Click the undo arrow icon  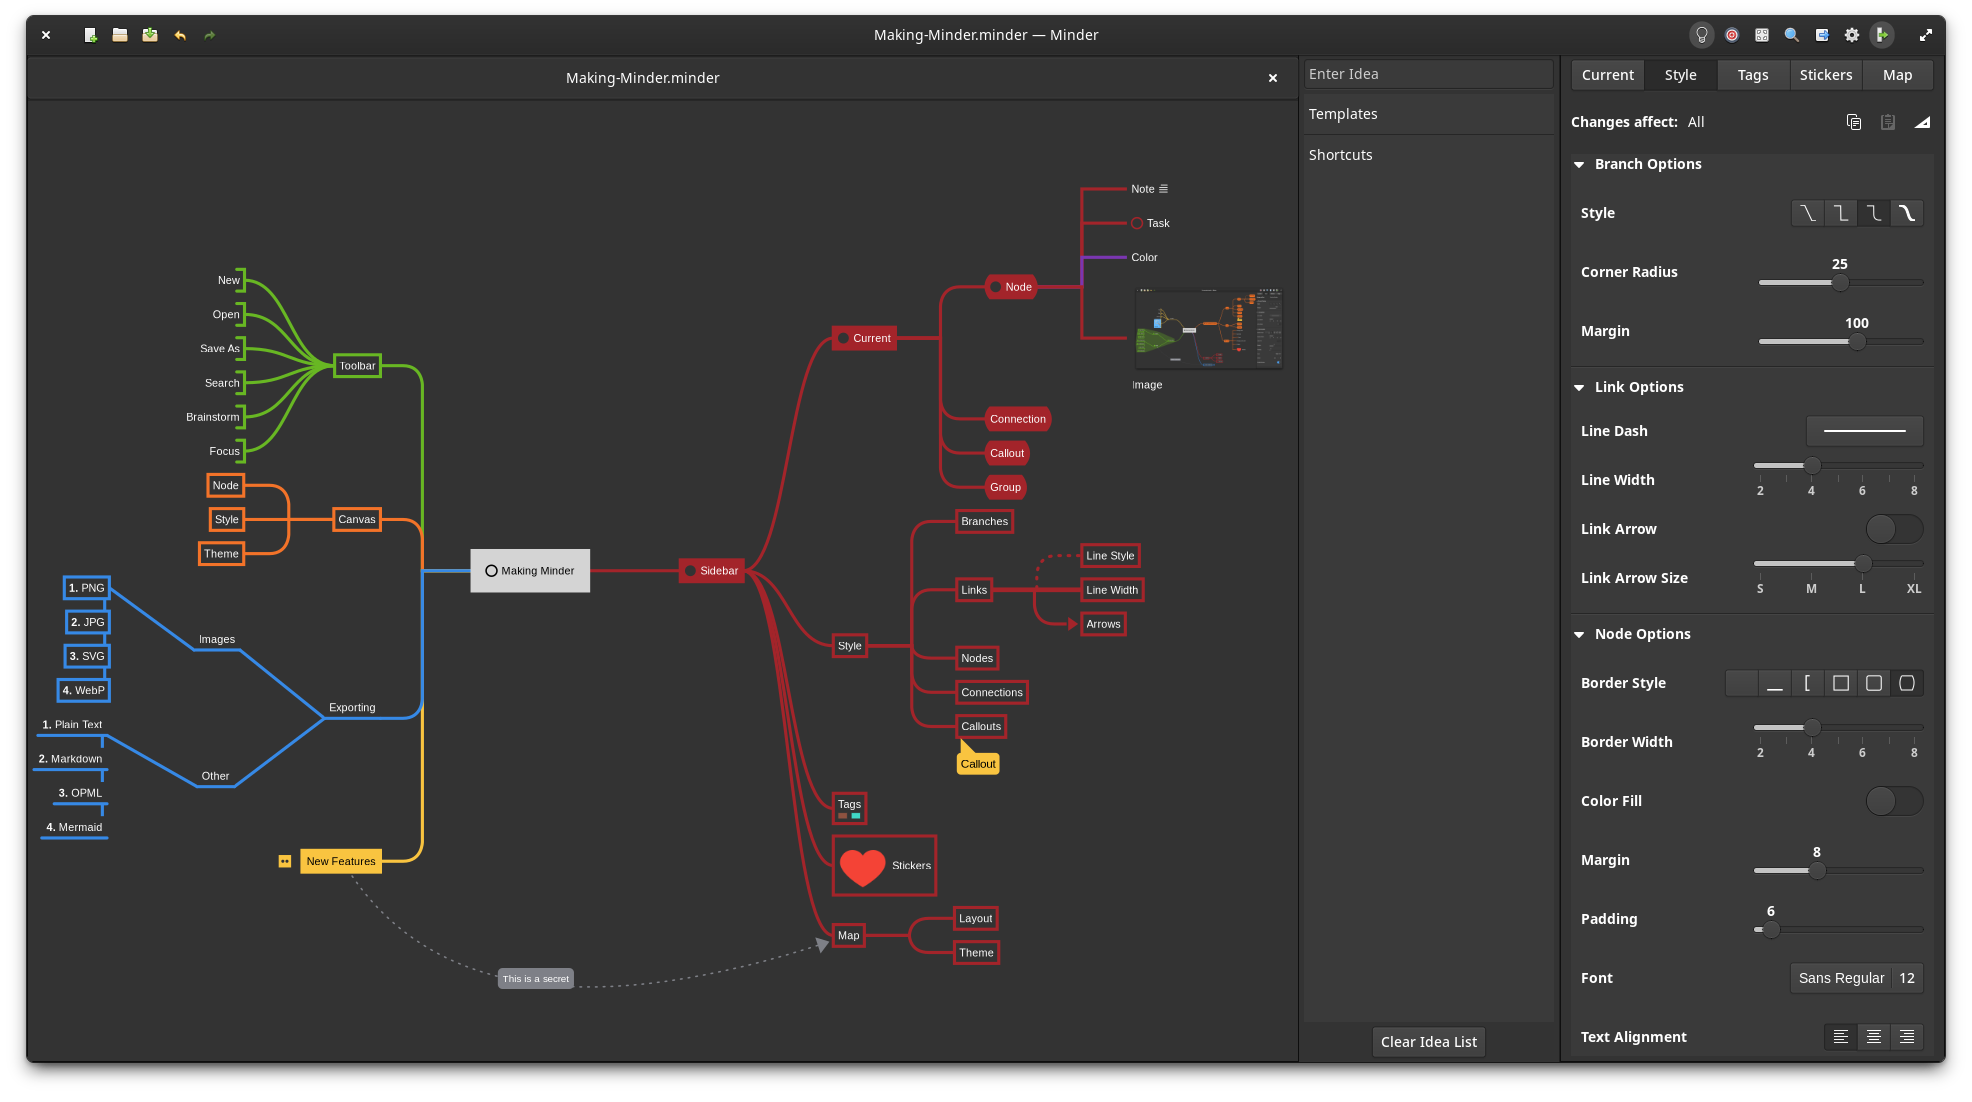pos(180,35)
